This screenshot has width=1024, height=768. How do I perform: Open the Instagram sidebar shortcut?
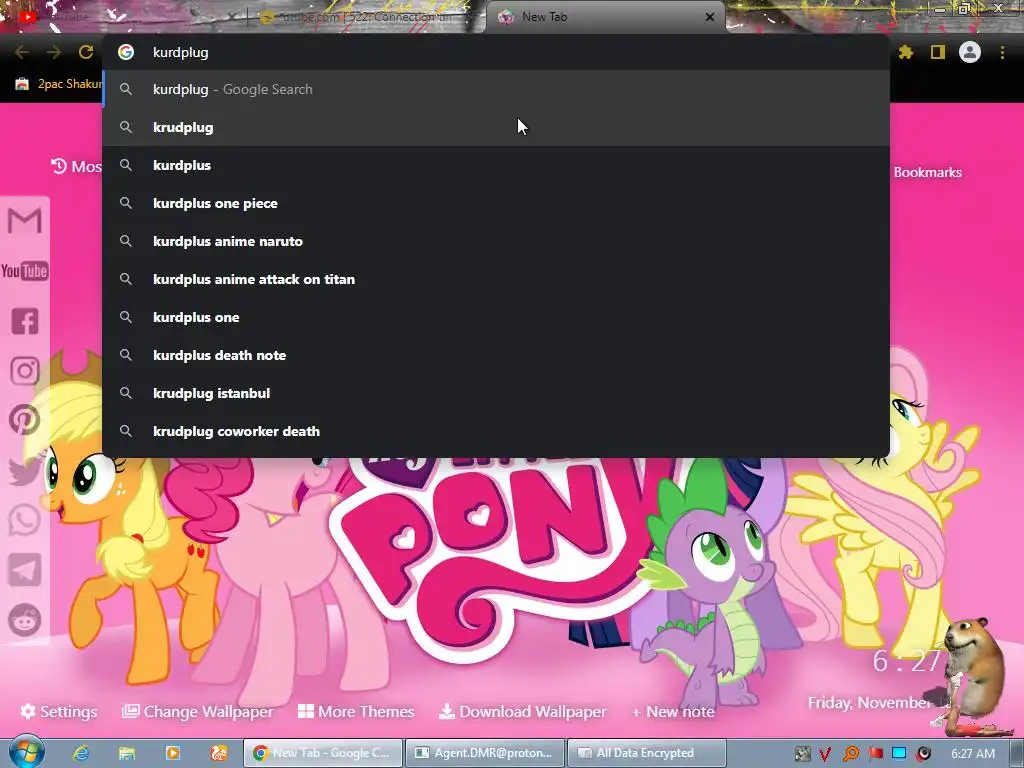25,371
